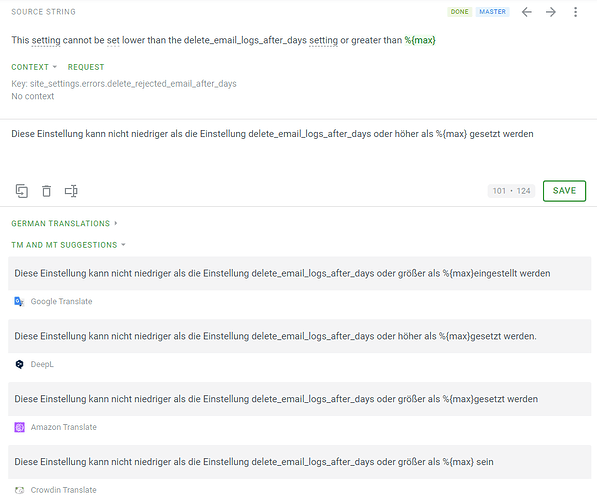Click the DONE status tag
The height and width of the screenshot is (499, 597).
[460, 12]
